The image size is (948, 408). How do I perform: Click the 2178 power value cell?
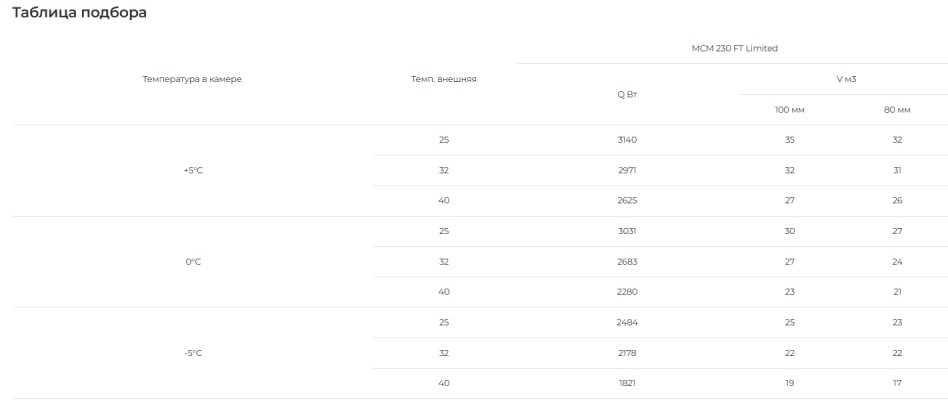(x=627, y=353)
